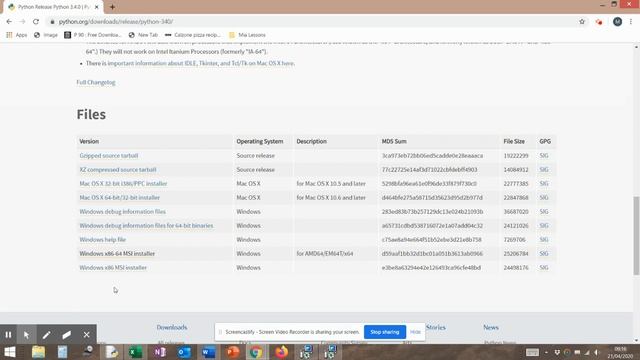Open SIG link for Windows x86 MSI installer
This screenshot has width=640, height=360.
(544, 268)
